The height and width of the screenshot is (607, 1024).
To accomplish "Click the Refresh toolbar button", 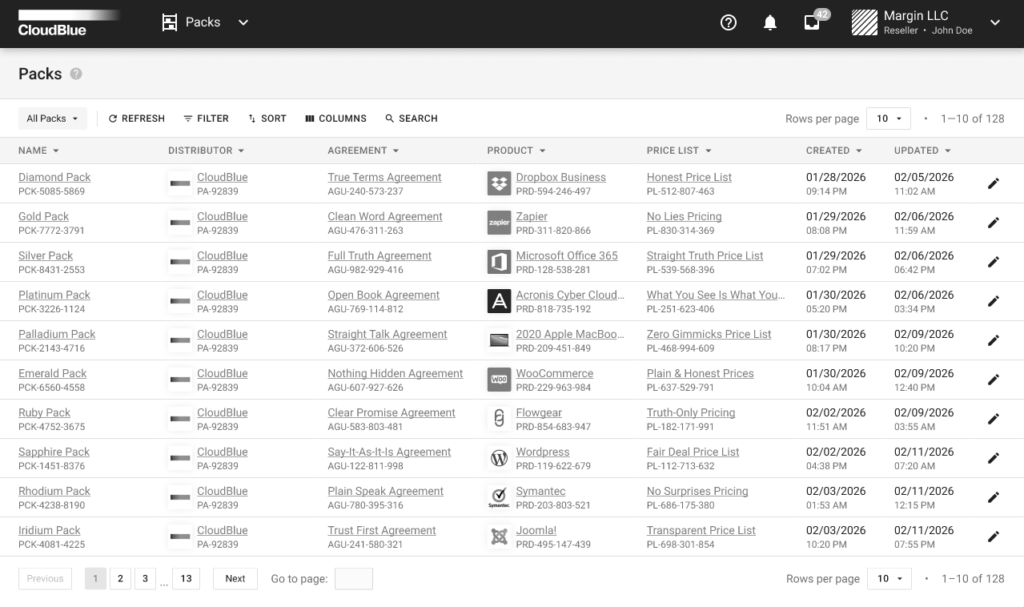I will click(136, 118).
